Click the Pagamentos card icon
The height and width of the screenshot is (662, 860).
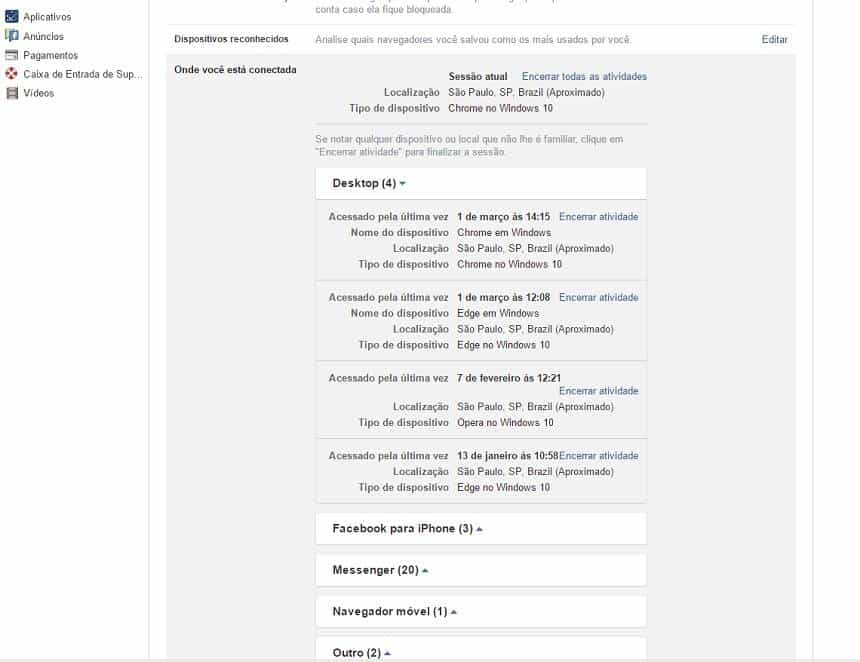[12, 55]
